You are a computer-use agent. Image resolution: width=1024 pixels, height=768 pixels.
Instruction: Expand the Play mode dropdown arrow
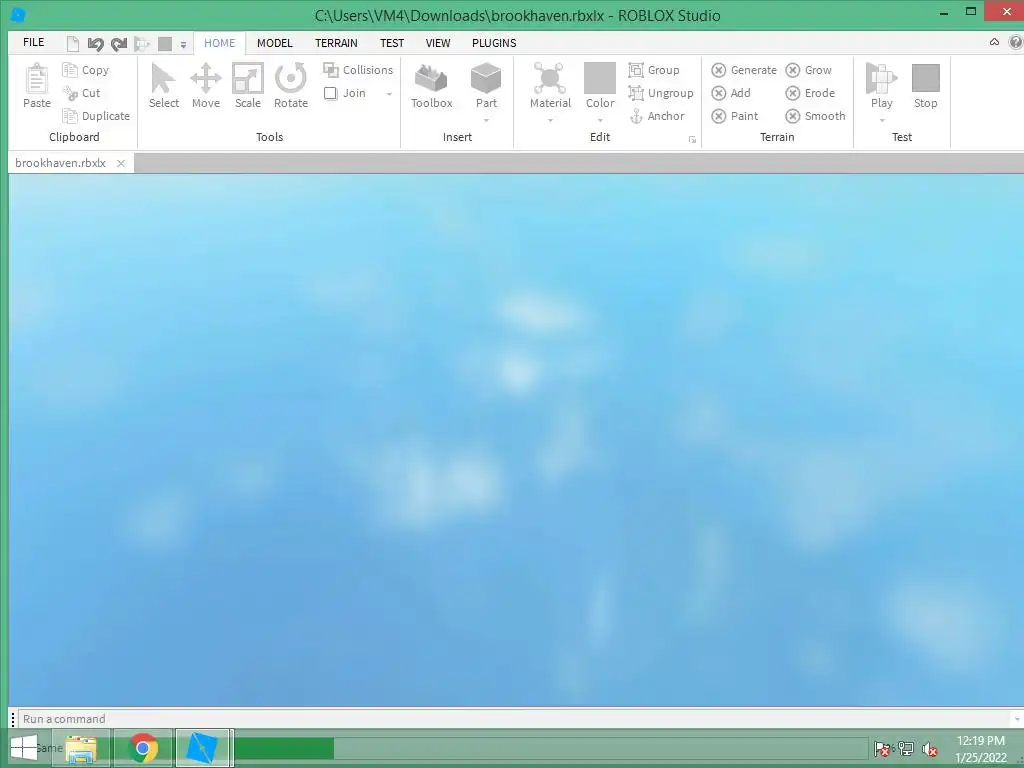[x=882, y=121]
